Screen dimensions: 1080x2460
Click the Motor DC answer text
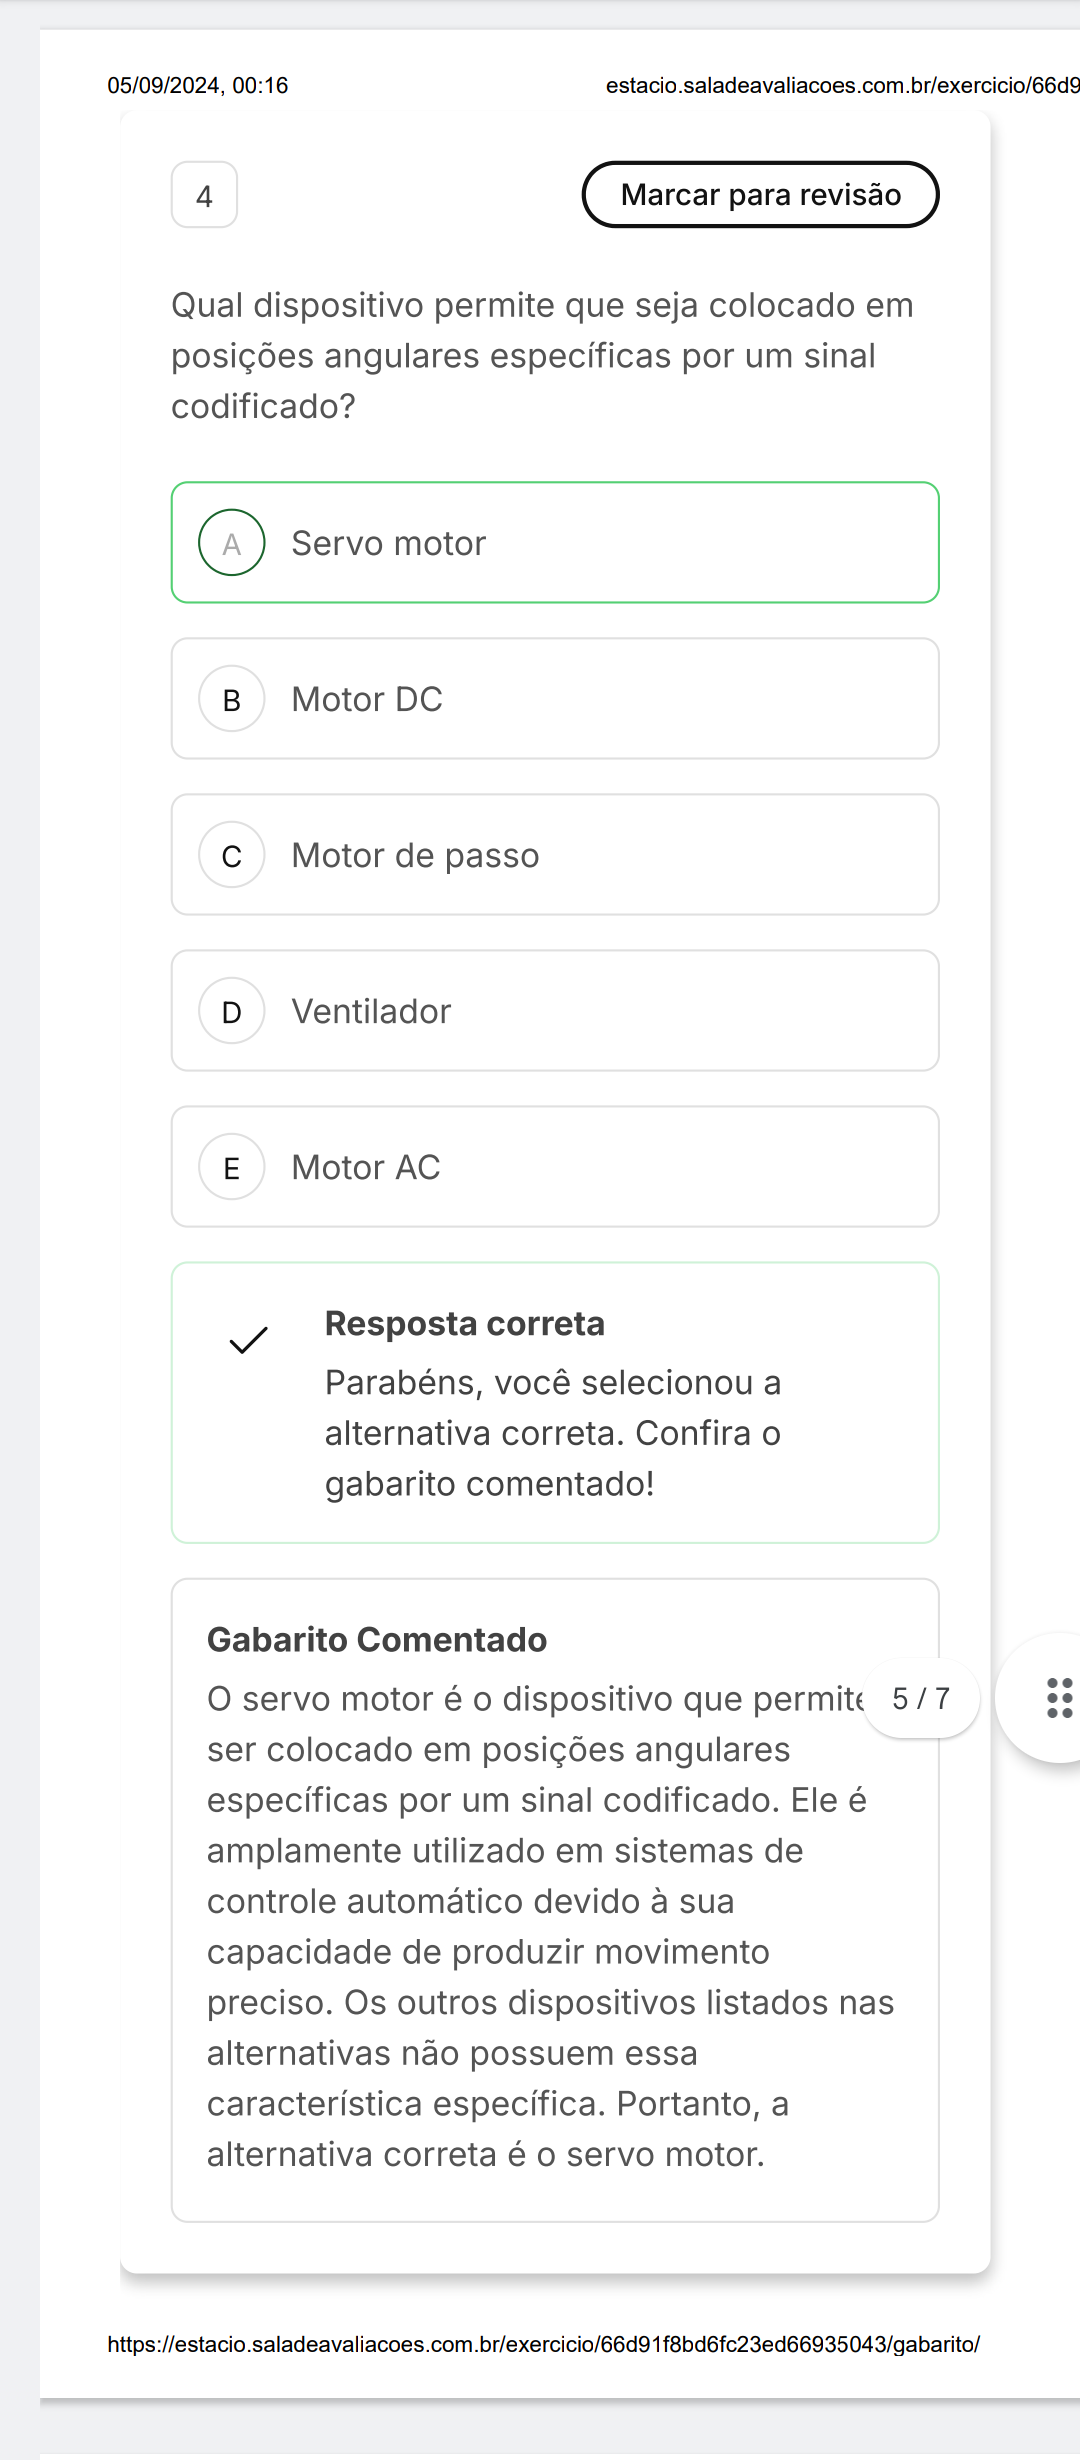tap(367, 699)
